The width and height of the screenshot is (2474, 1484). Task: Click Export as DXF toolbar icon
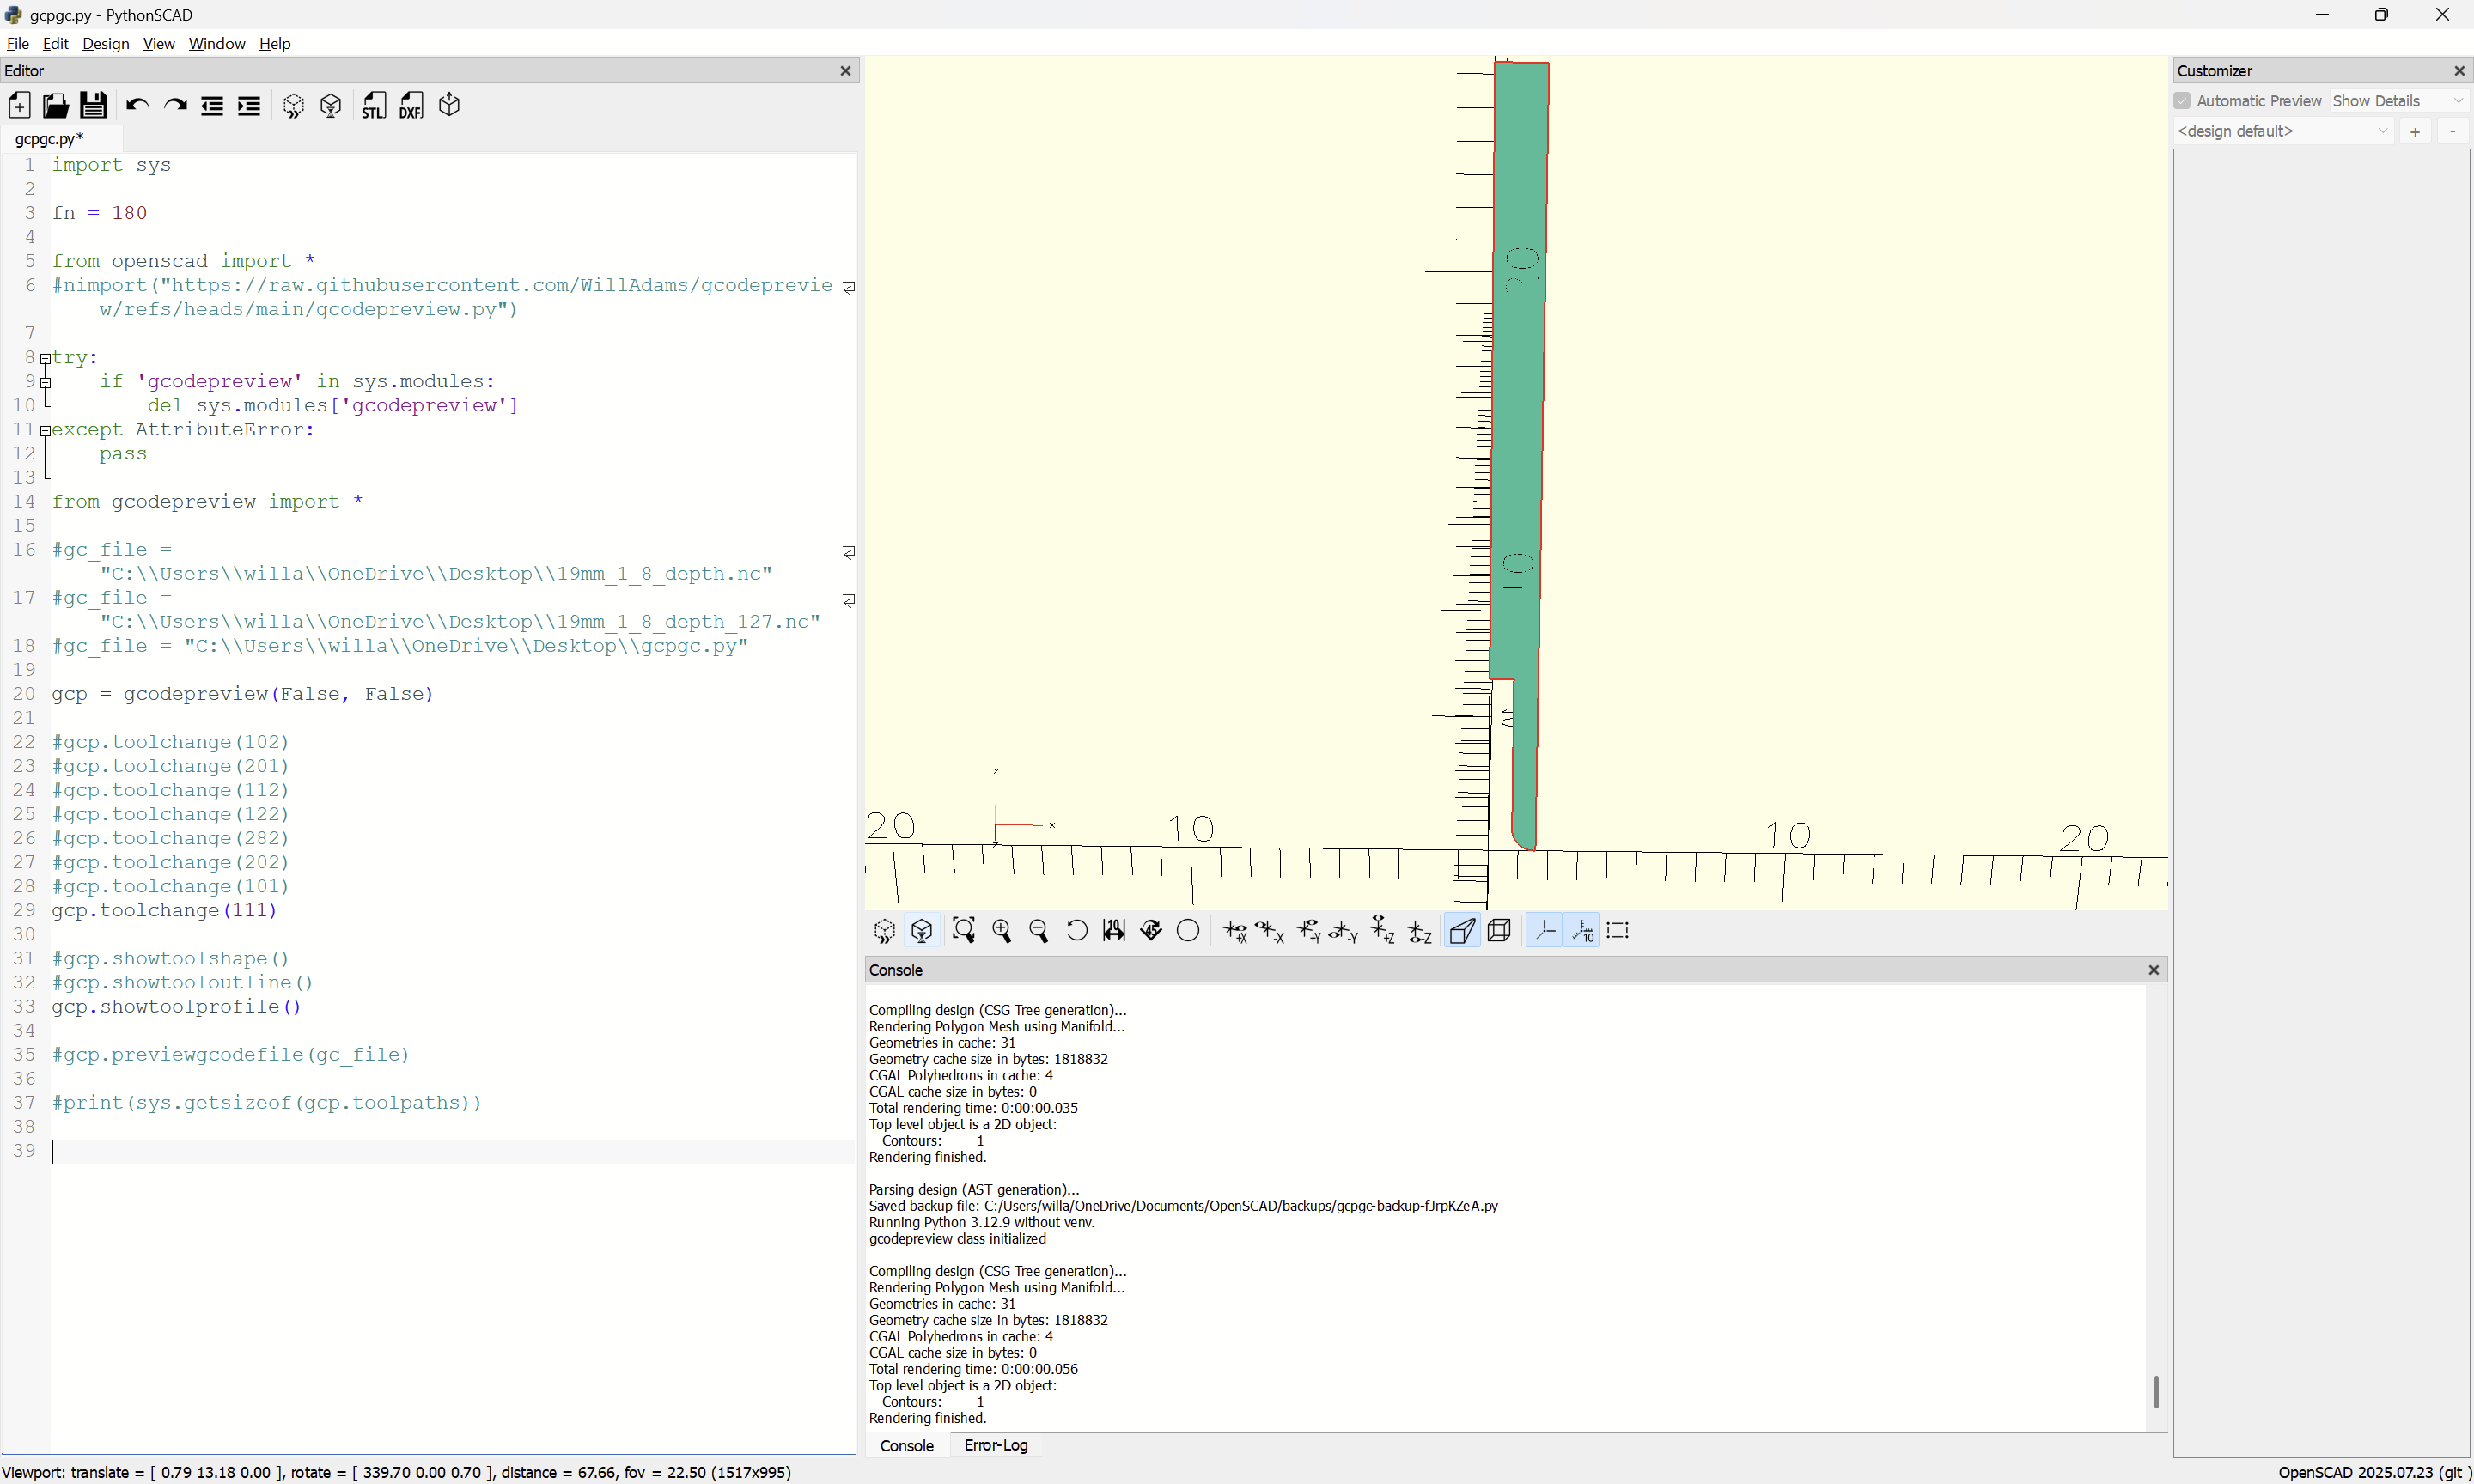tap(411, 106)
